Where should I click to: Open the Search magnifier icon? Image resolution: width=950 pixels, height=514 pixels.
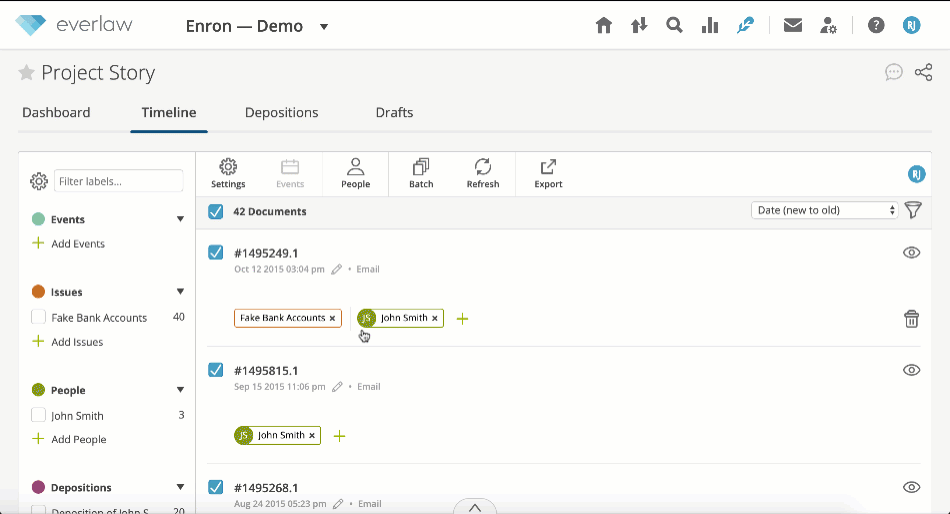pos(674,25)
